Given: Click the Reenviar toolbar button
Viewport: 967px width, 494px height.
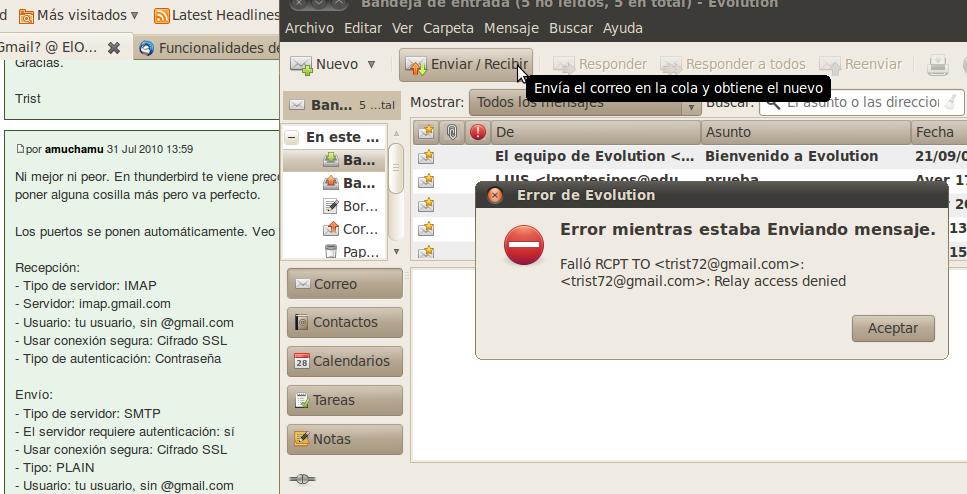Looking at the screenshot, I should pyautogui.click(x=860, y=64).
